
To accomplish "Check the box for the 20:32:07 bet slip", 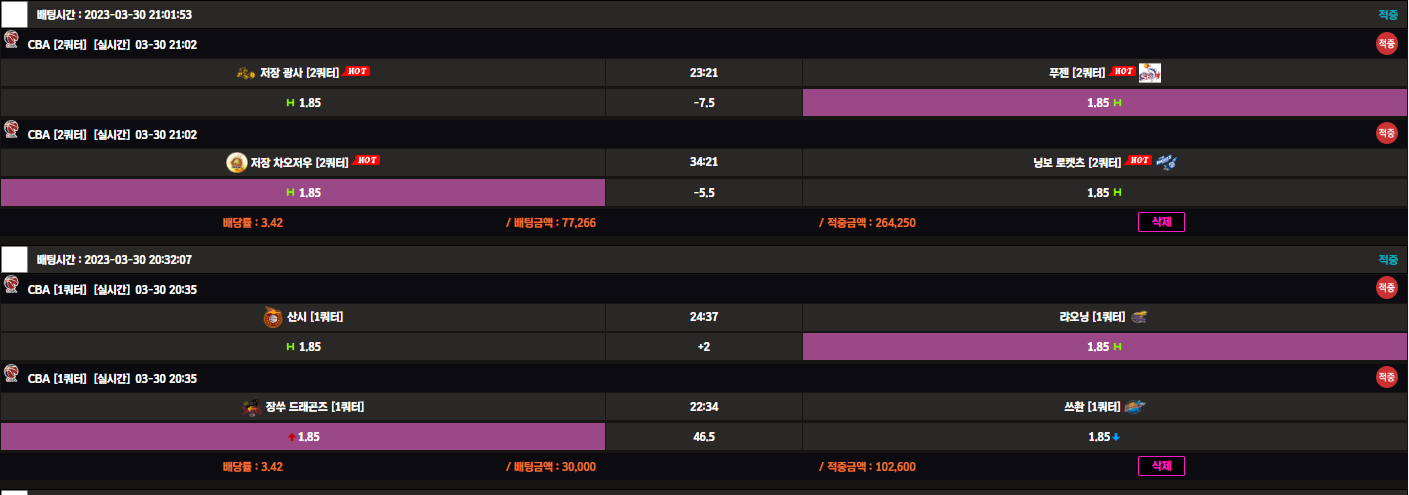I will (x=14, y=259).
